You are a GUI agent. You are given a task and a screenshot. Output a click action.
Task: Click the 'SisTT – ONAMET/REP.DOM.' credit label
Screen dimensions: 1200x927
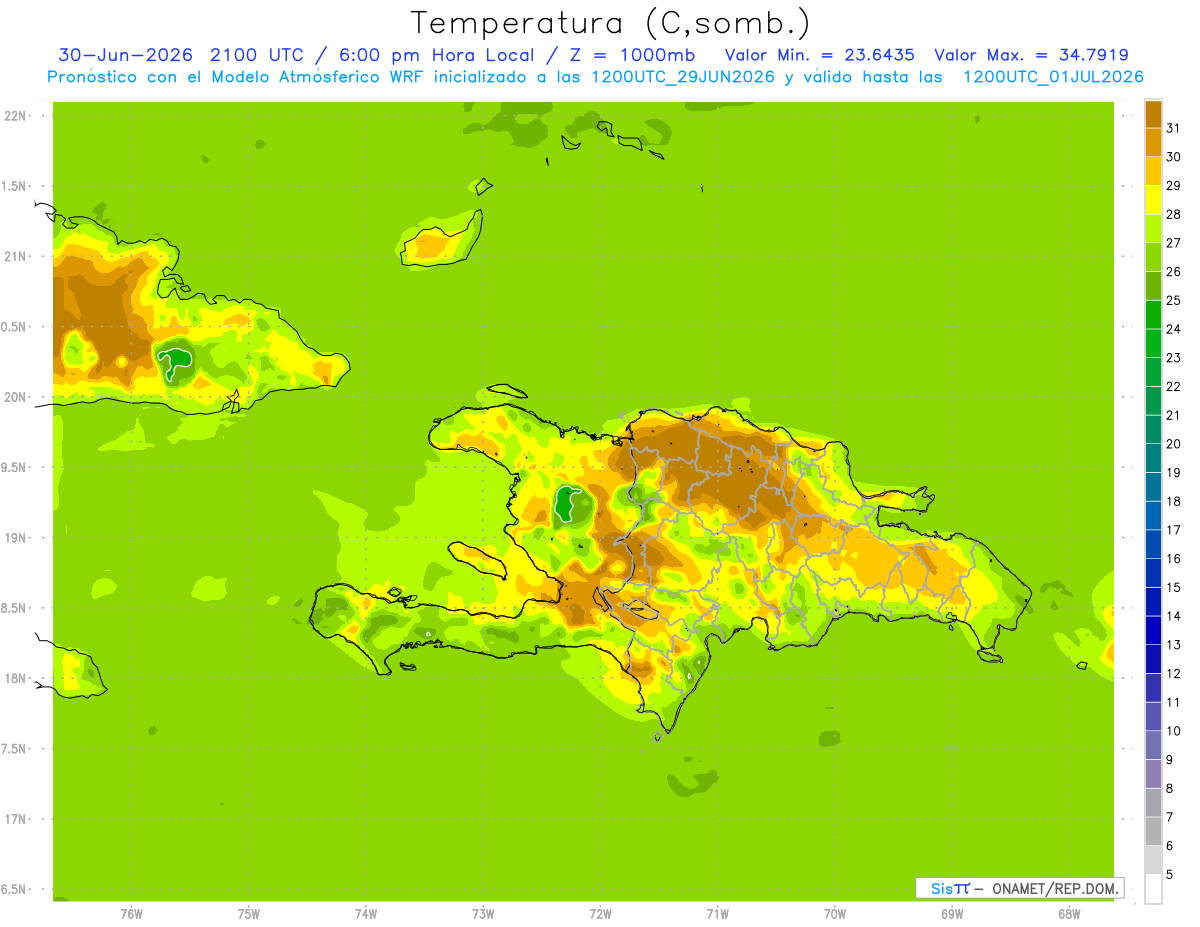[x=1019, y=888]
